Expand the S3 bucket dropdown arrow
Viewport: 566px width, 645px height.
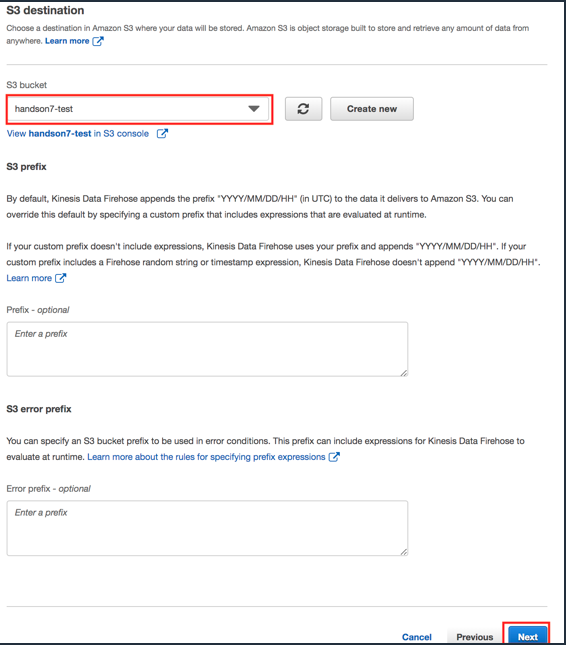pyautogui.click(x=254, y=109)
